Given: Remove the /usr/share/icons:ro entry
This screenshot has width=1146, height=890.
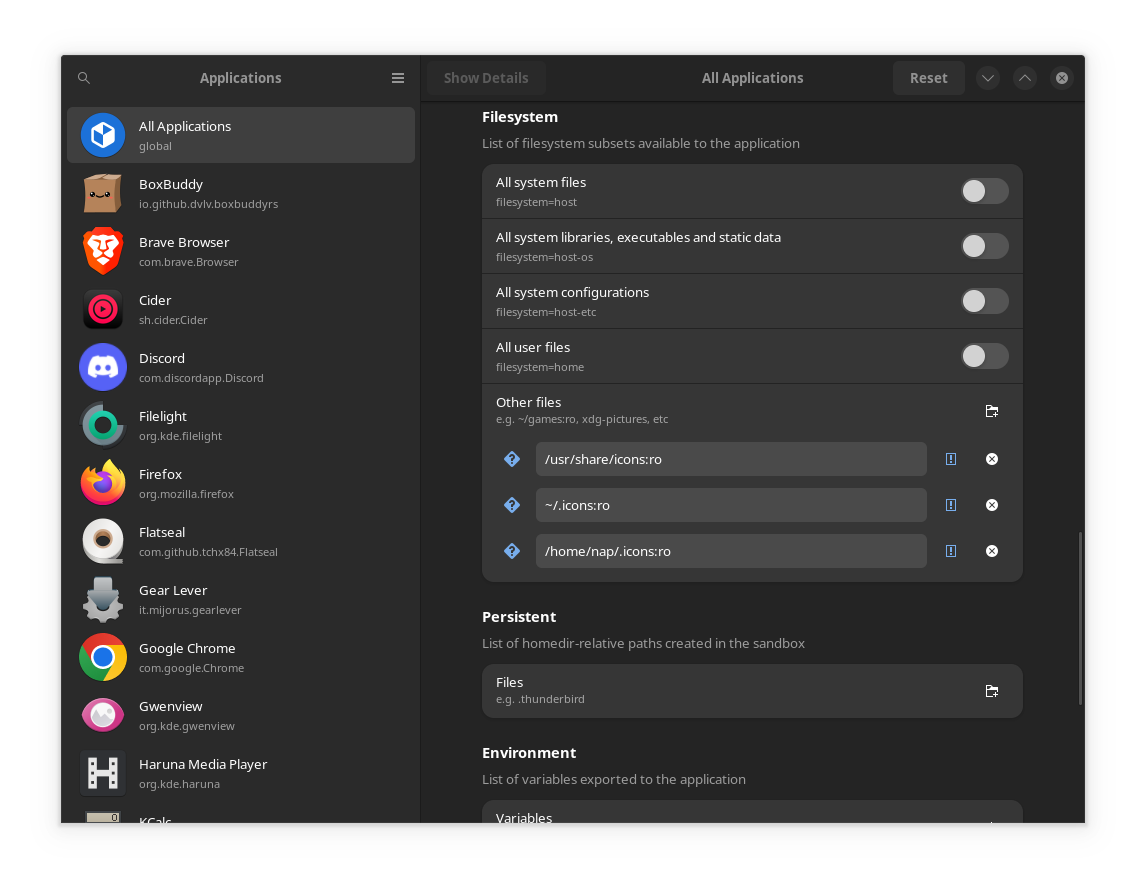Looking at the screenshot, I should point(992,459).
